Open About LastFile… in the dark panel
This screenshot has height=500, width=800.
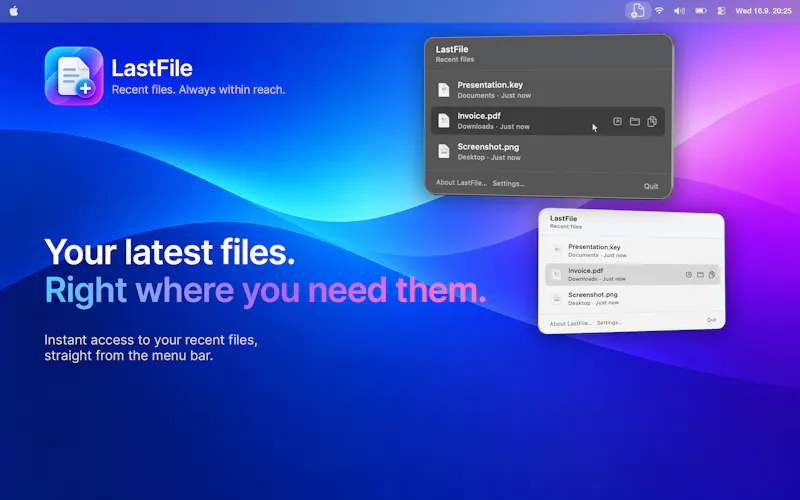(461, 183)
